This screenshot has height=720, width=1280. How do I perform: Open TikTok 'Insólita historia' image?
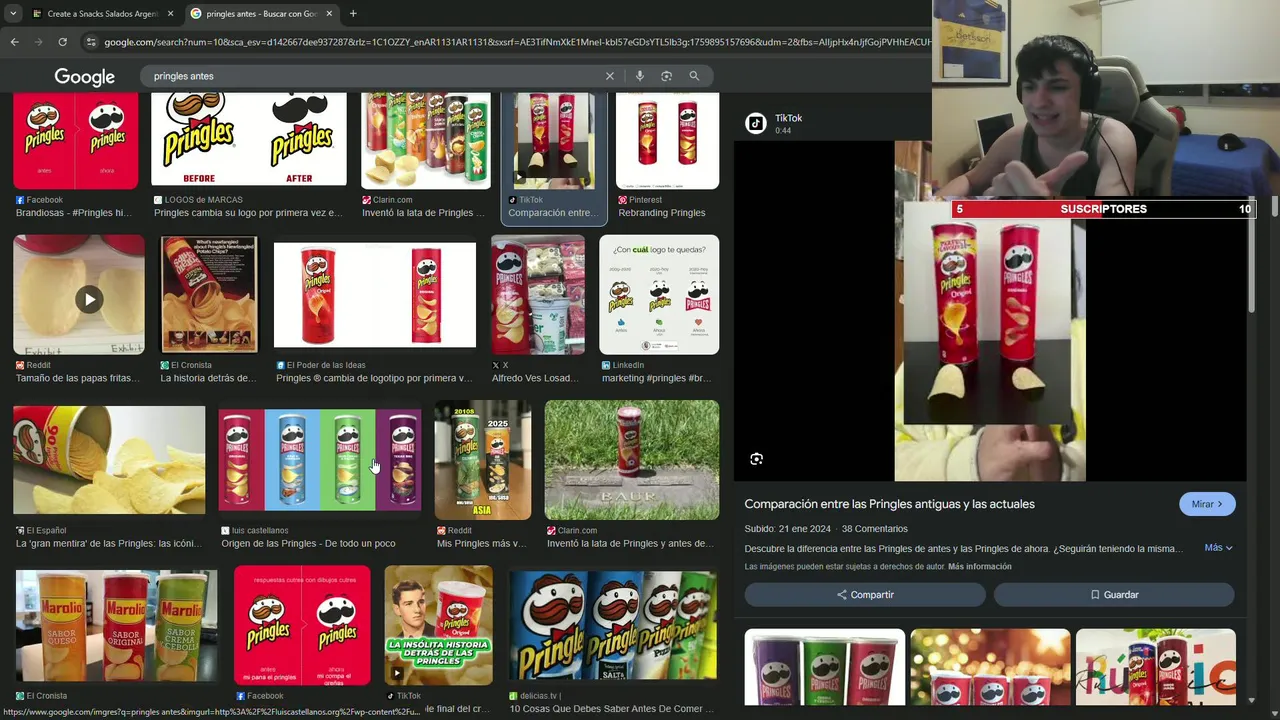[x=438, y=626]
